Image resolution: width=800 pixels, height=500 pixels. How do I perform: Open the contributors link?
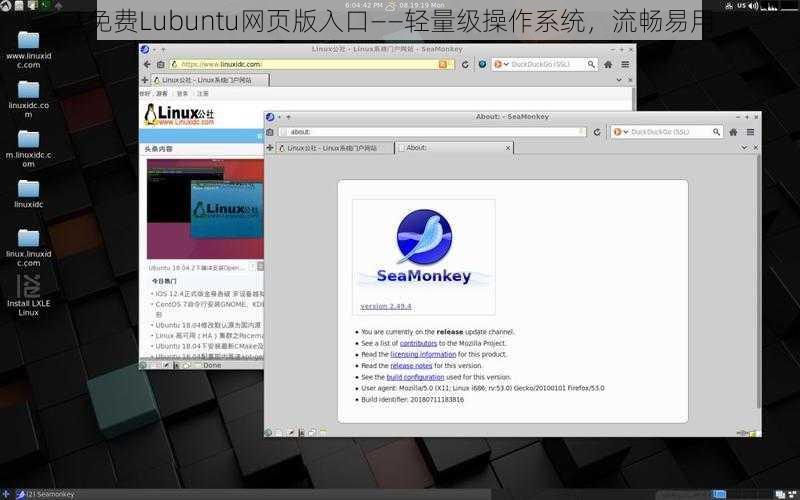click(418, 343)
